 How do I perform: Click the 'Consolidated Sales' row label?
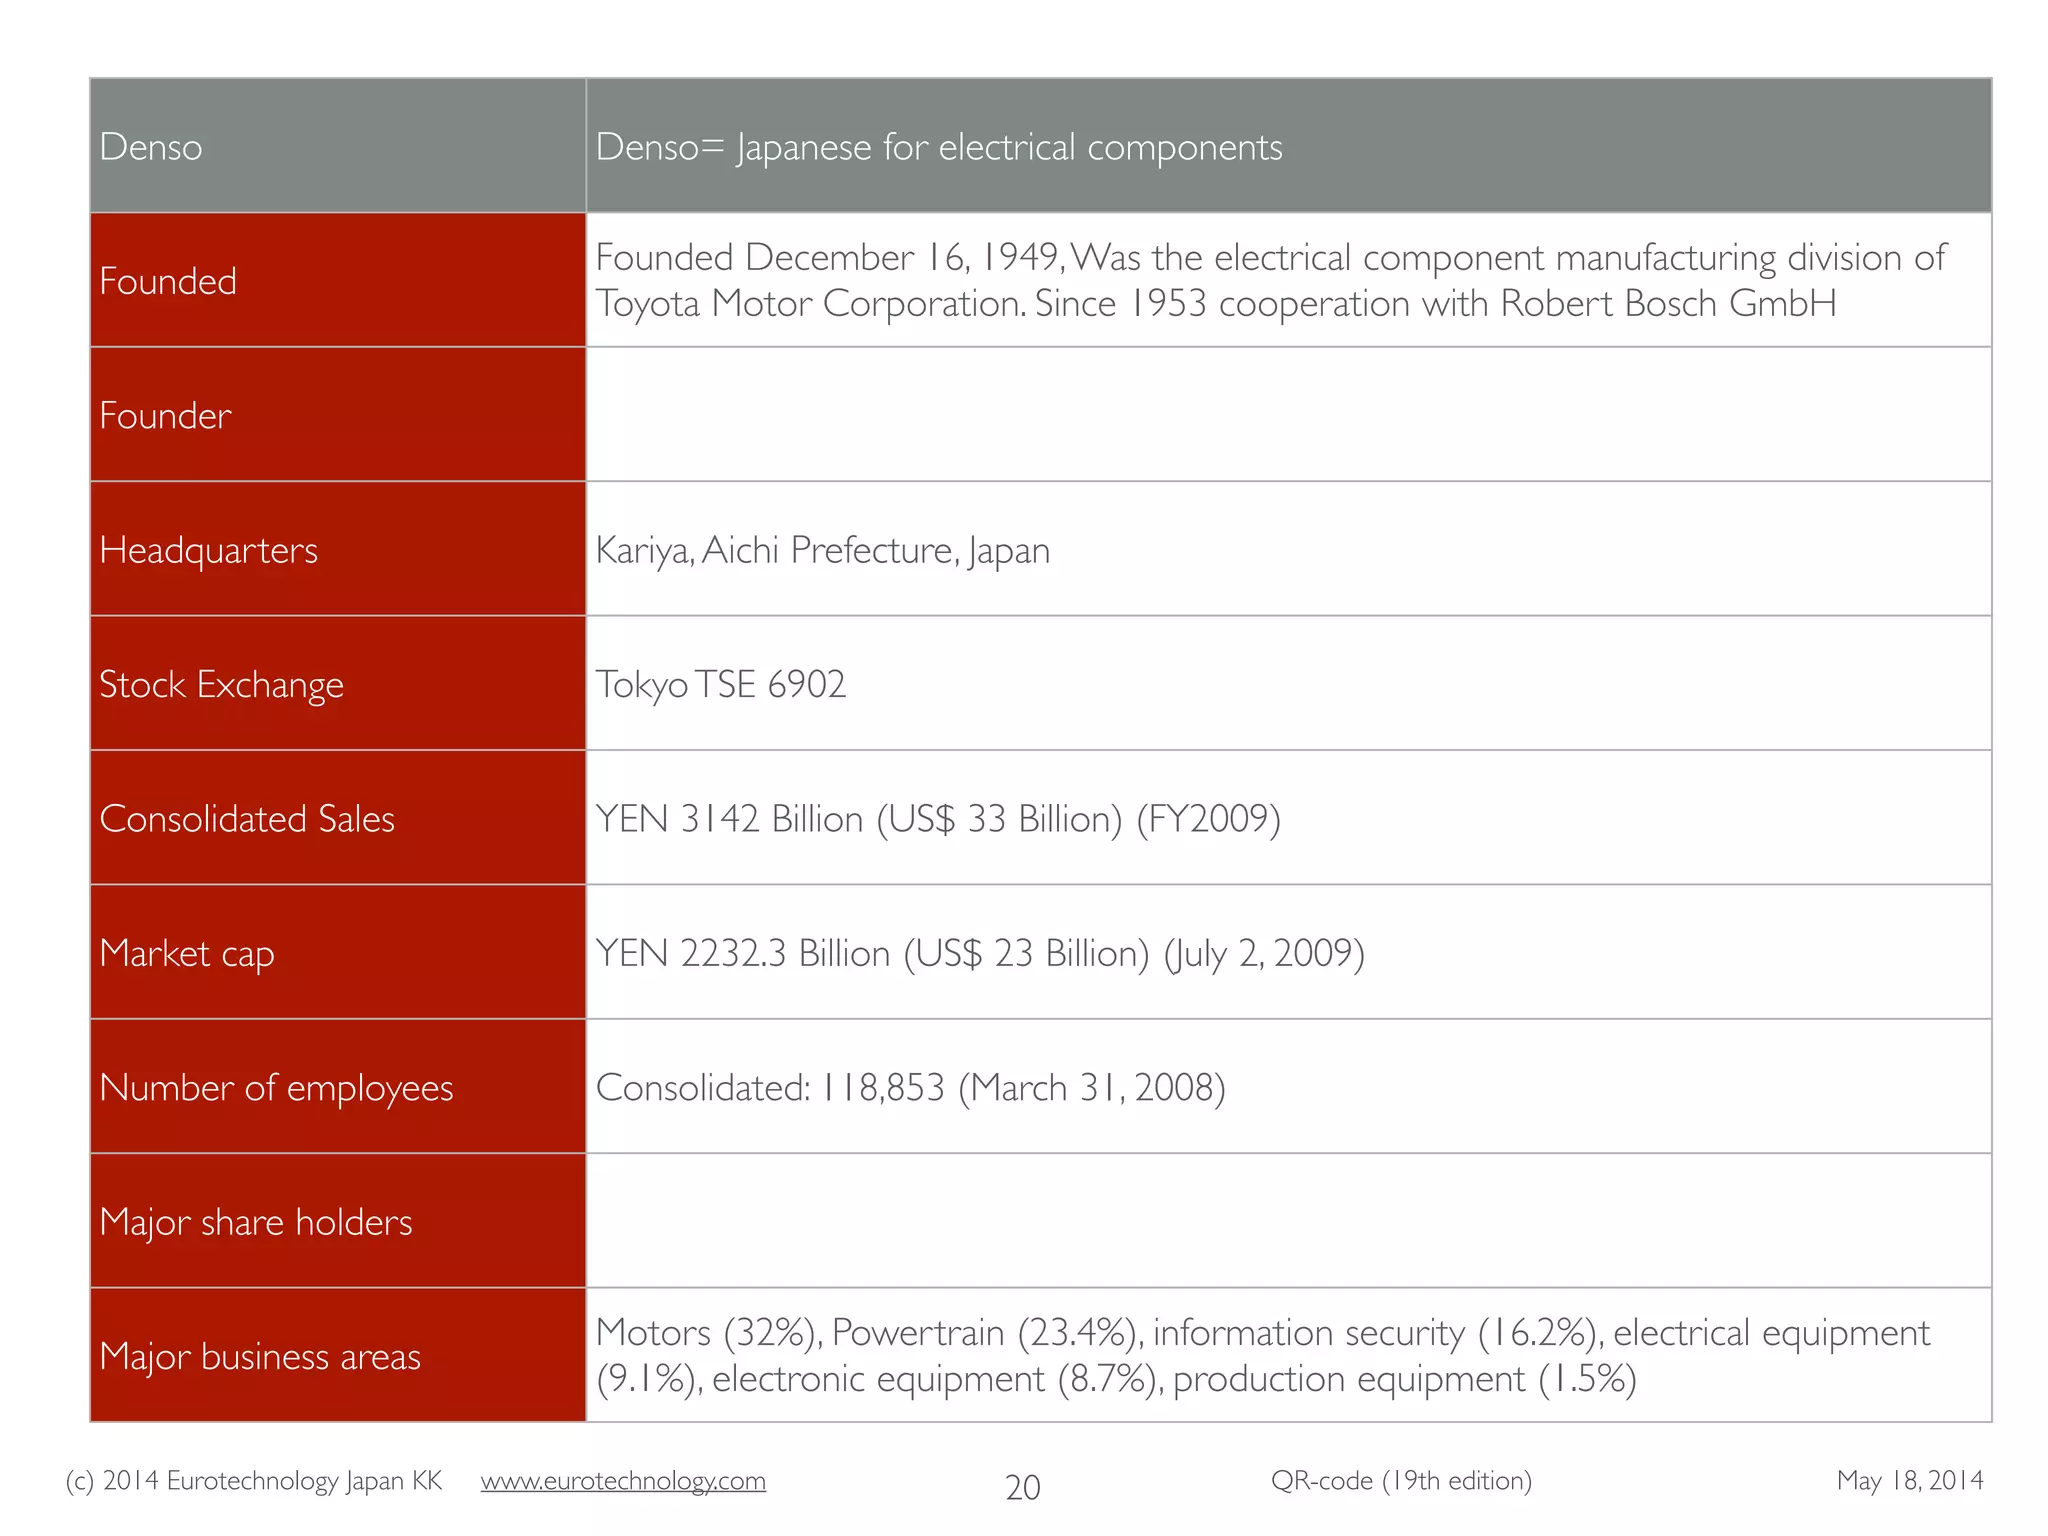click(x=338, y=818)
